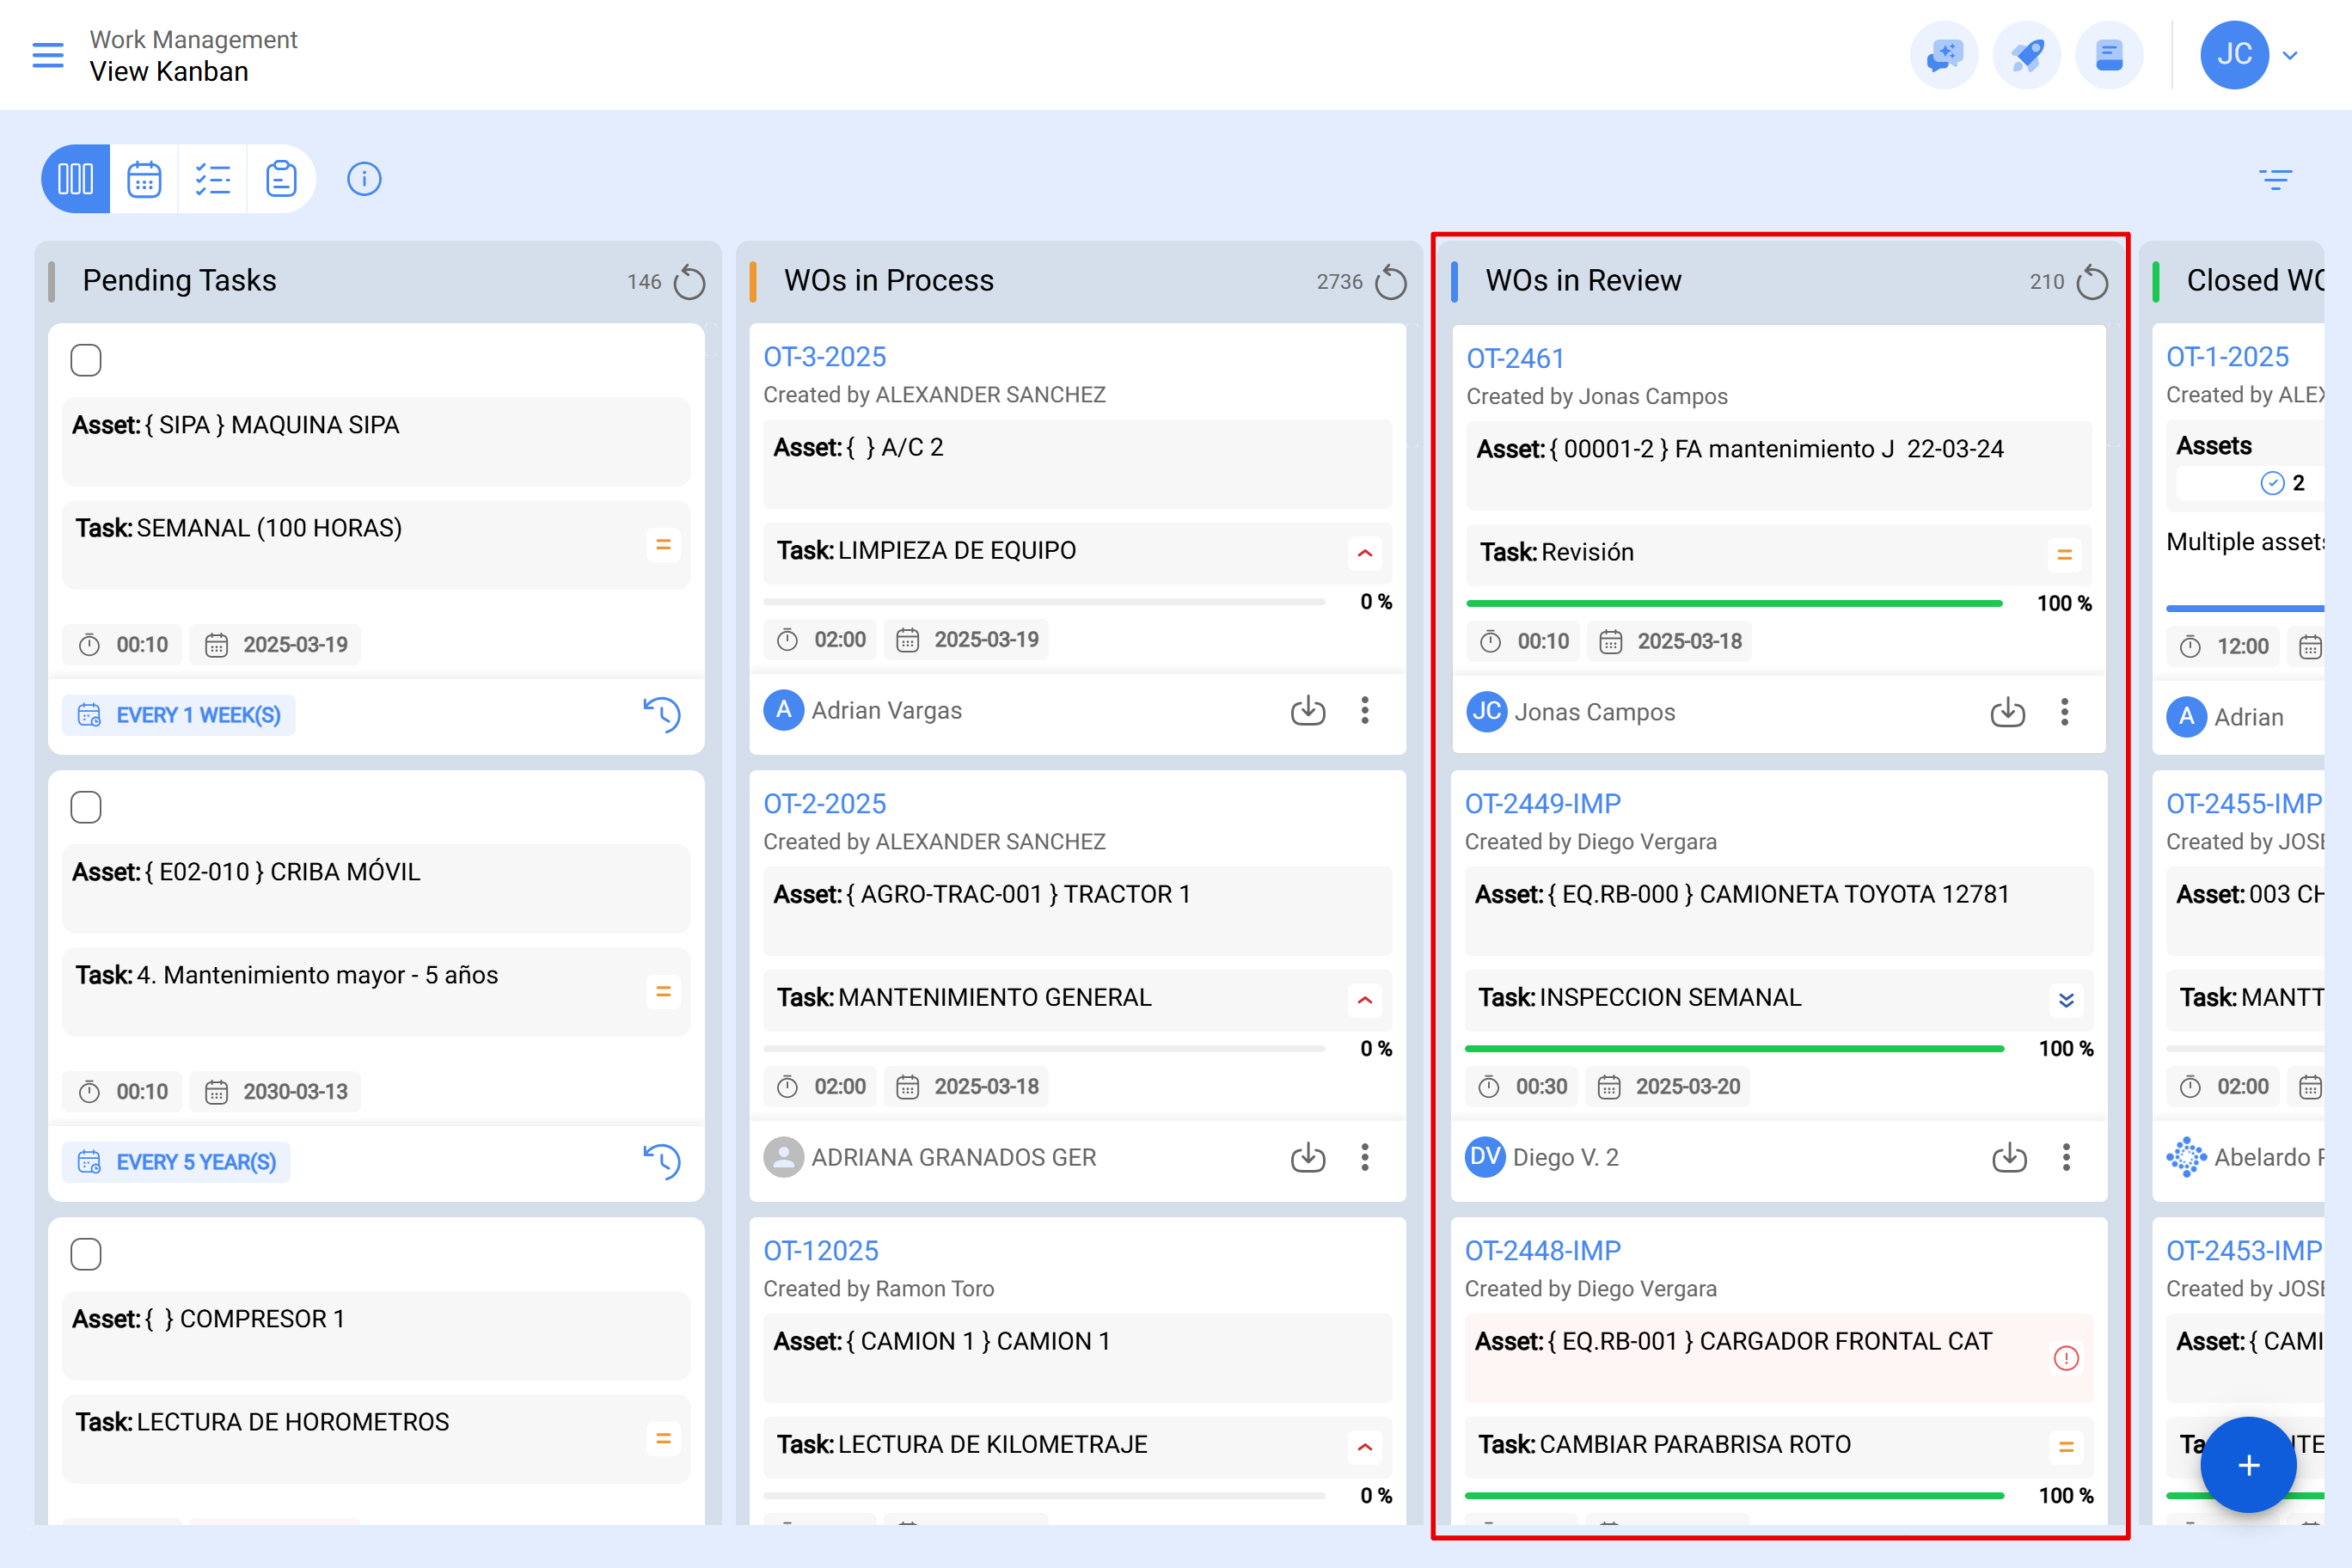This screenshot has height=1568, width=2352.
Task: Open work order OT-12025
Action: point(821,1251)
